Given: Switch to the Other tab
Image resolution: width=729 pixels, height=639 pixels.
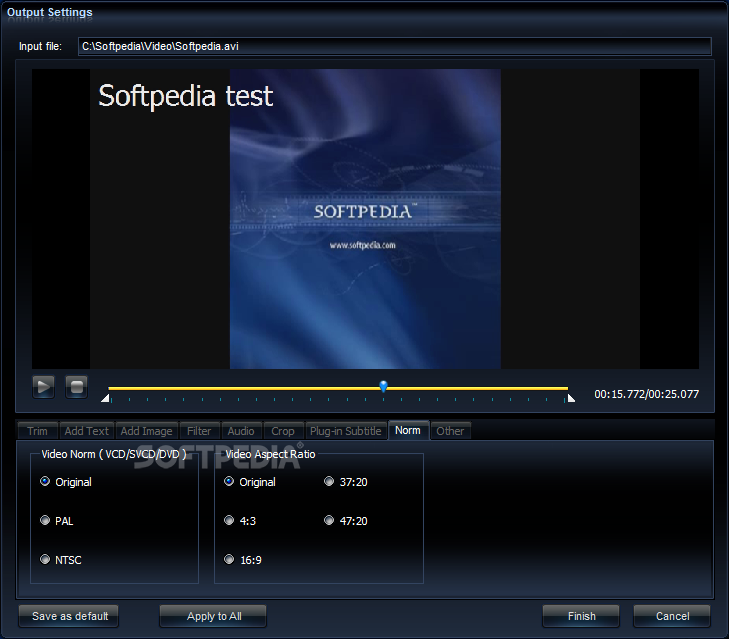Looking at the screenshot, I should coord(450,431).
